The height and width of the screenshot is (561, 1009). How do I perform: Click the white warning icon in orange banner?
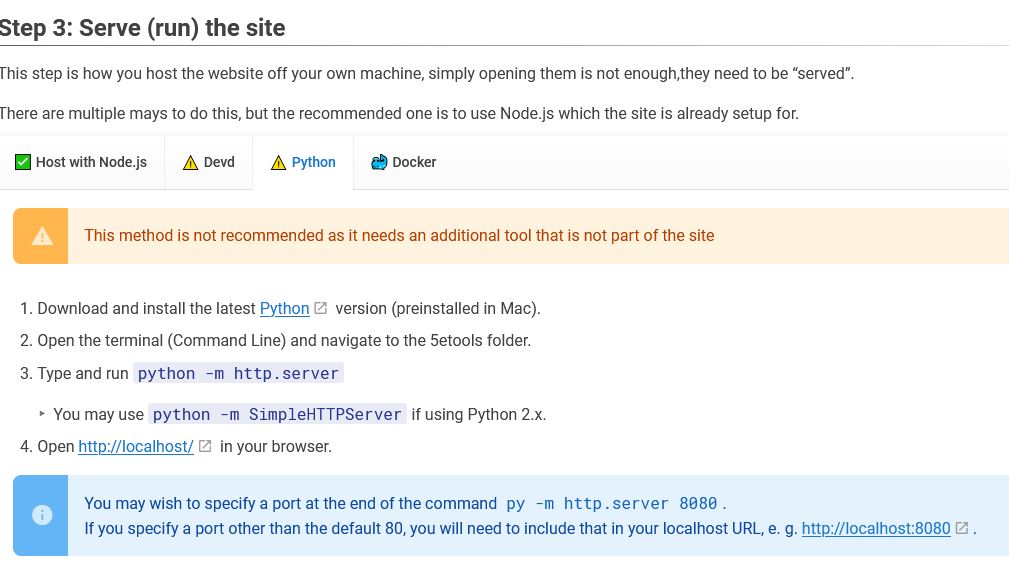pyautogui.click(x=41, y=236)
